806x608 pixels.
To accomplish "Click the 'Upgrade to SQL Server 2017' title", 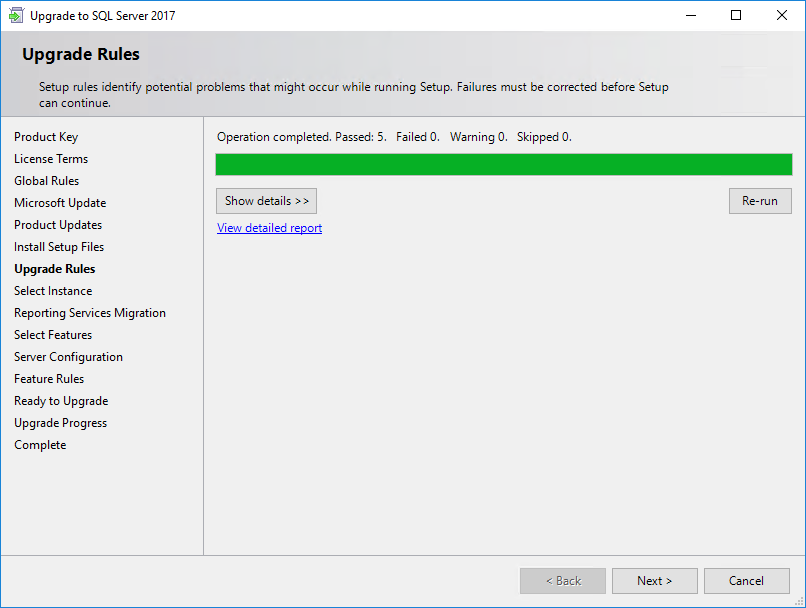I will (103, 16).
